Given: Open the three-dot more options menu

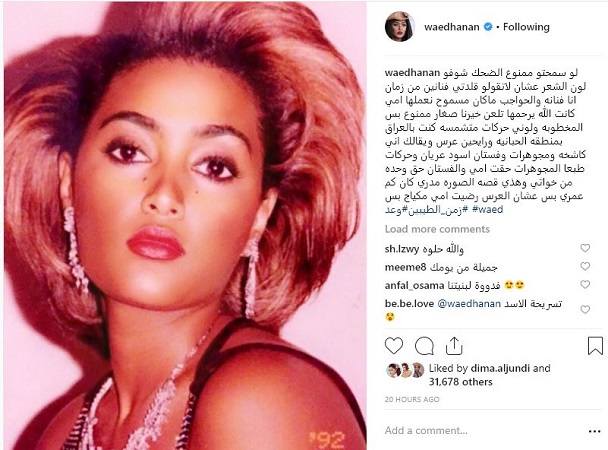Looking at the screenshot, I should [x=594, y=431].
